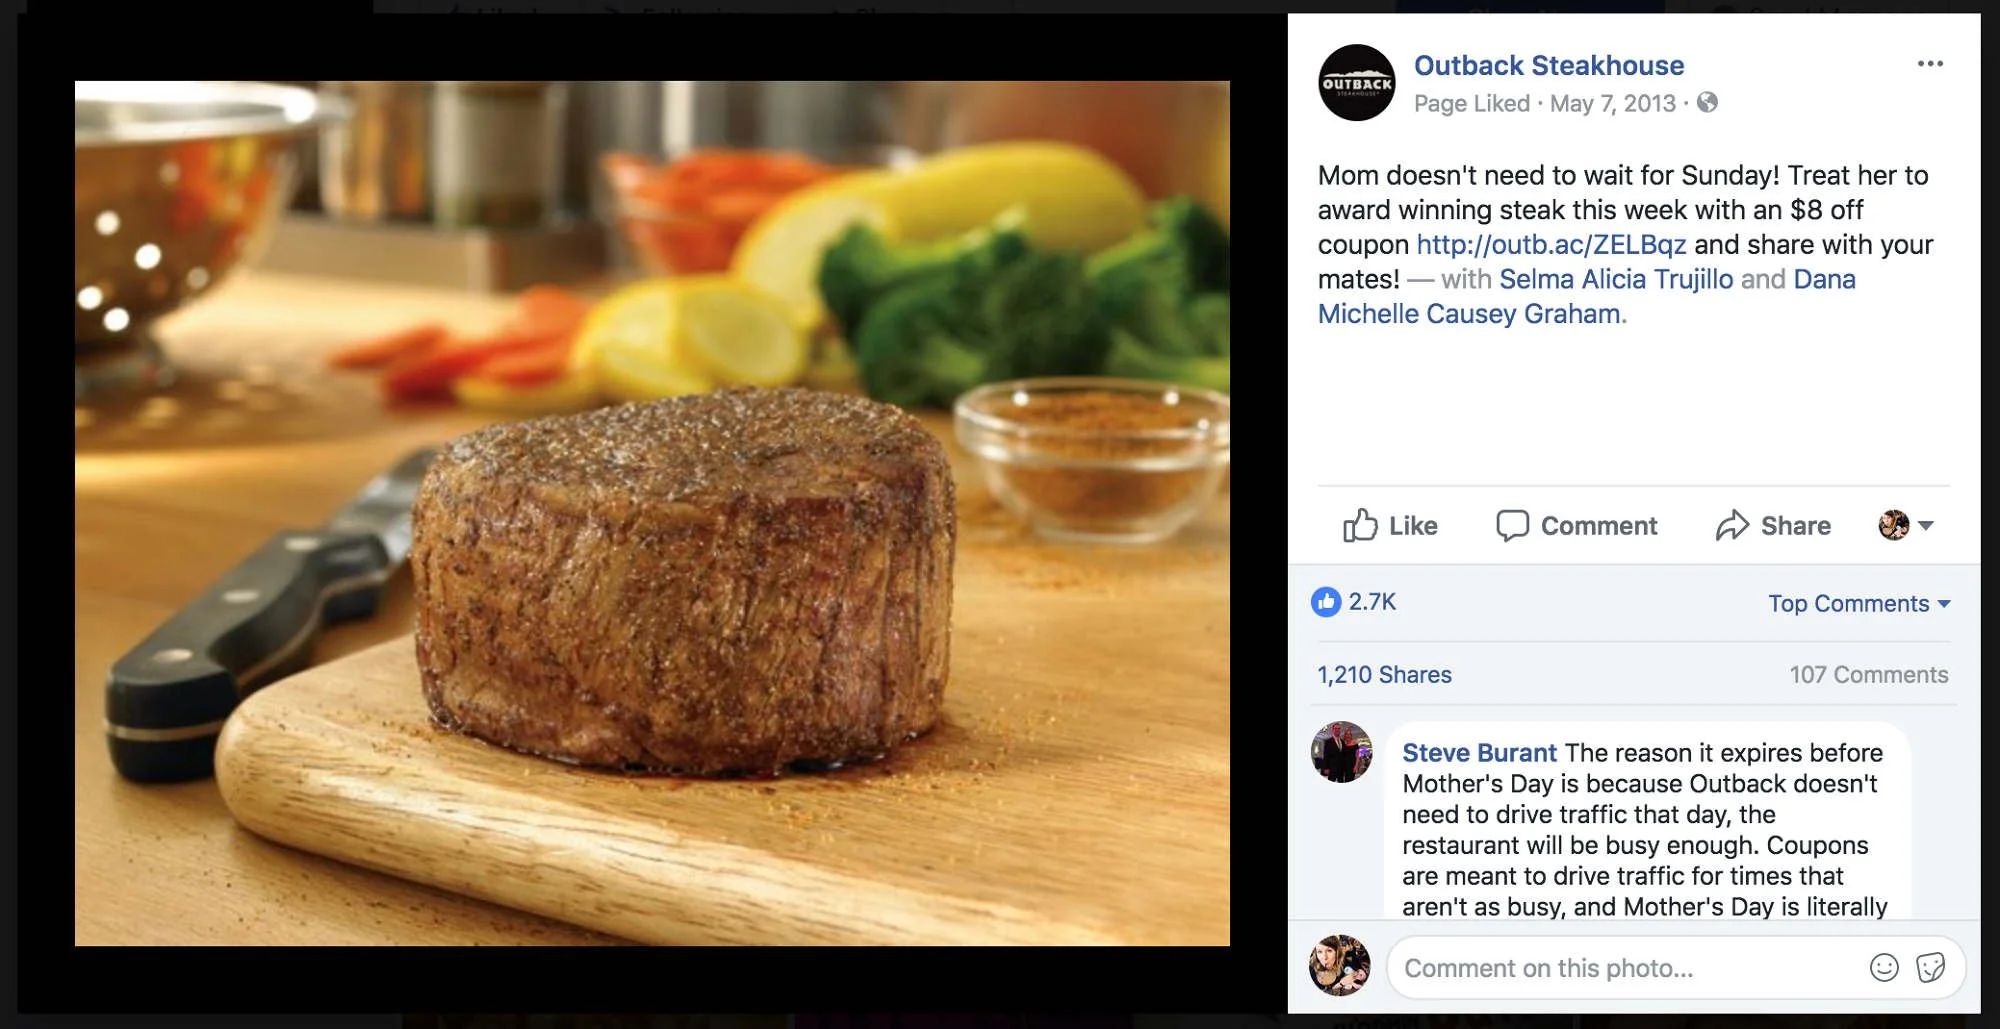Click the Share arrow icon
The image size is (2000, 1029).
point(1732,525)
